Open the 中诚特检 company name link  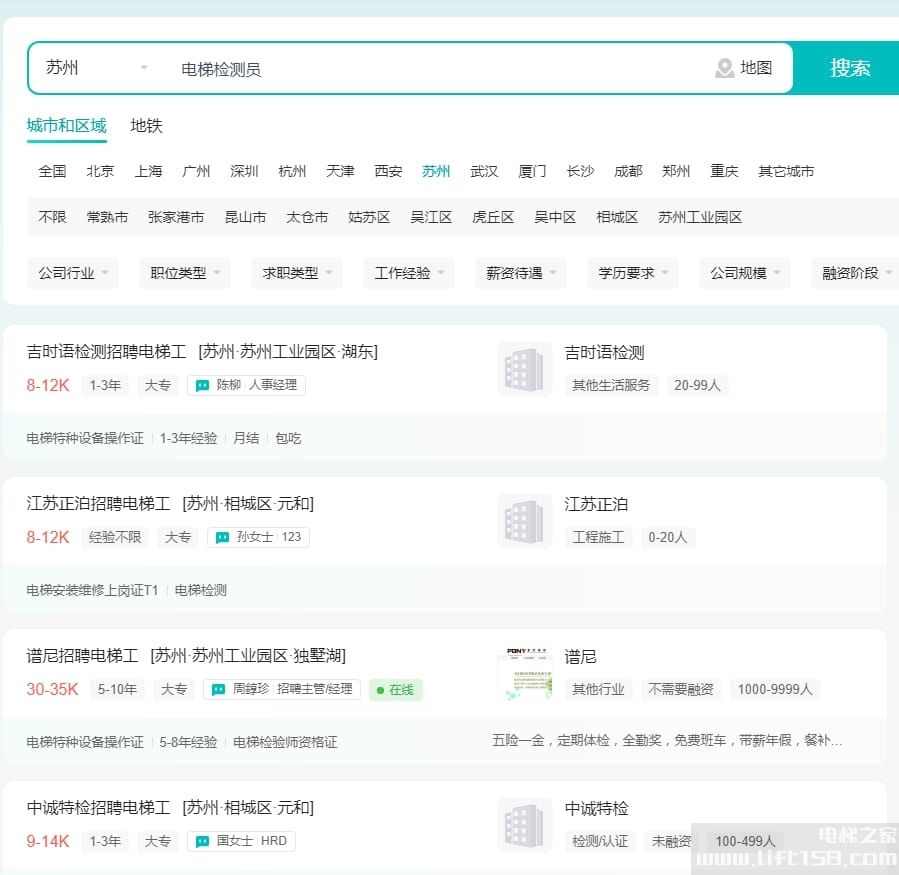tap(596, 808)
